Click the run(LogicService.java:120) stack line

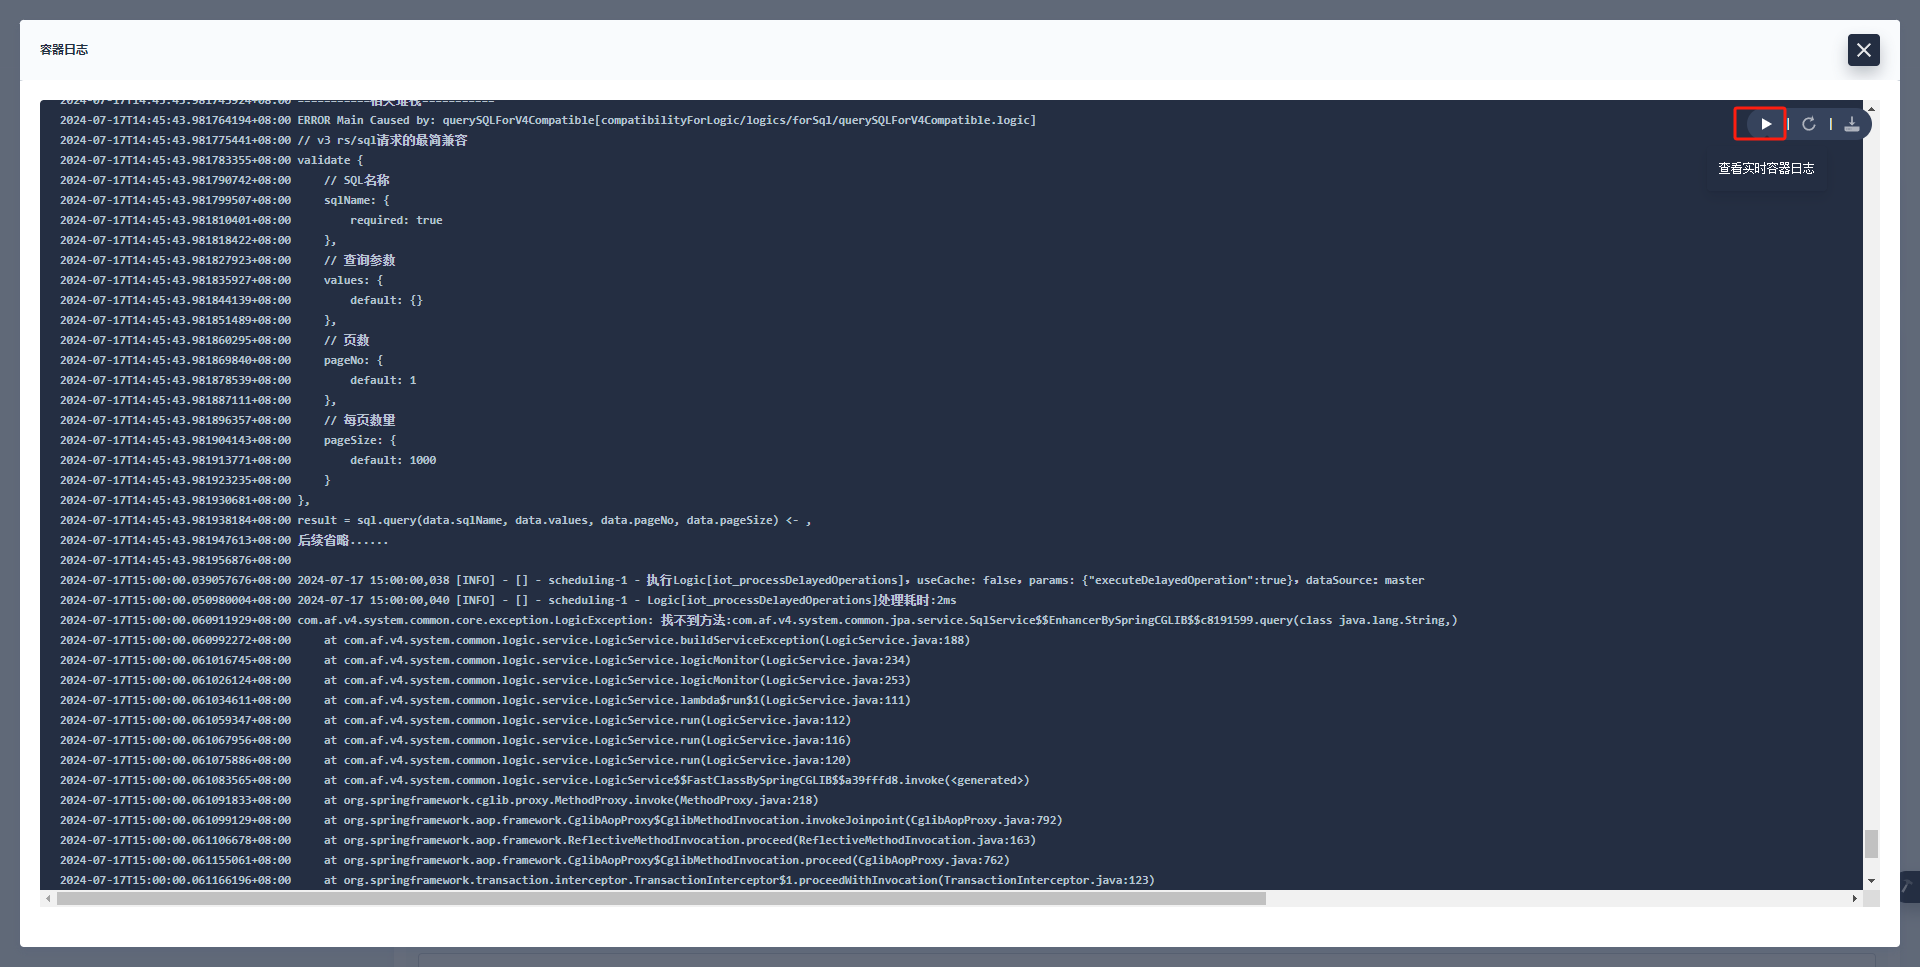[455, 760]
